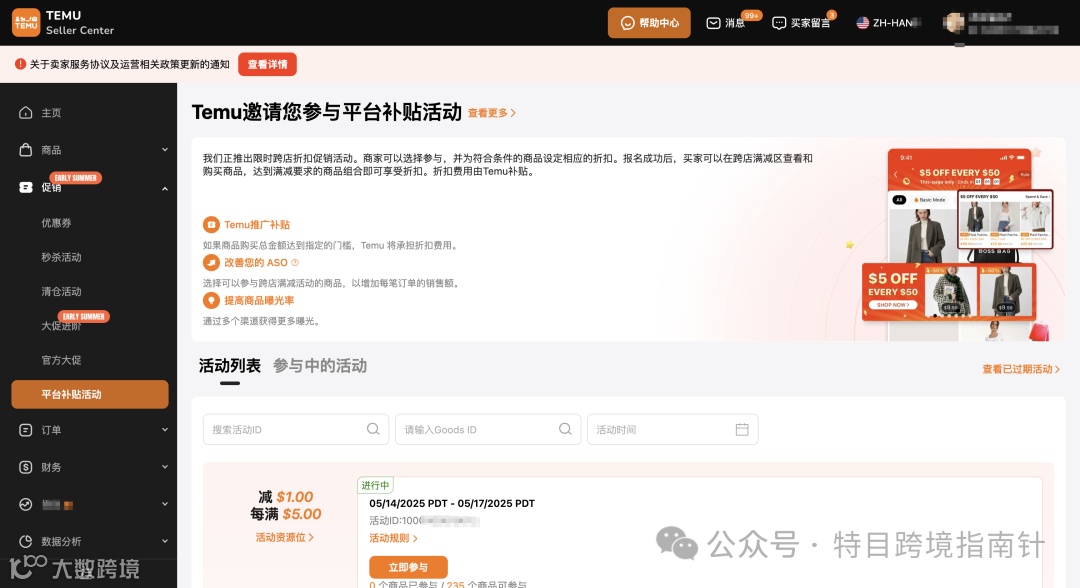This screenshot has width=1080, height=588.
Task: Click the 进行中 status tag
Action: 375,485
